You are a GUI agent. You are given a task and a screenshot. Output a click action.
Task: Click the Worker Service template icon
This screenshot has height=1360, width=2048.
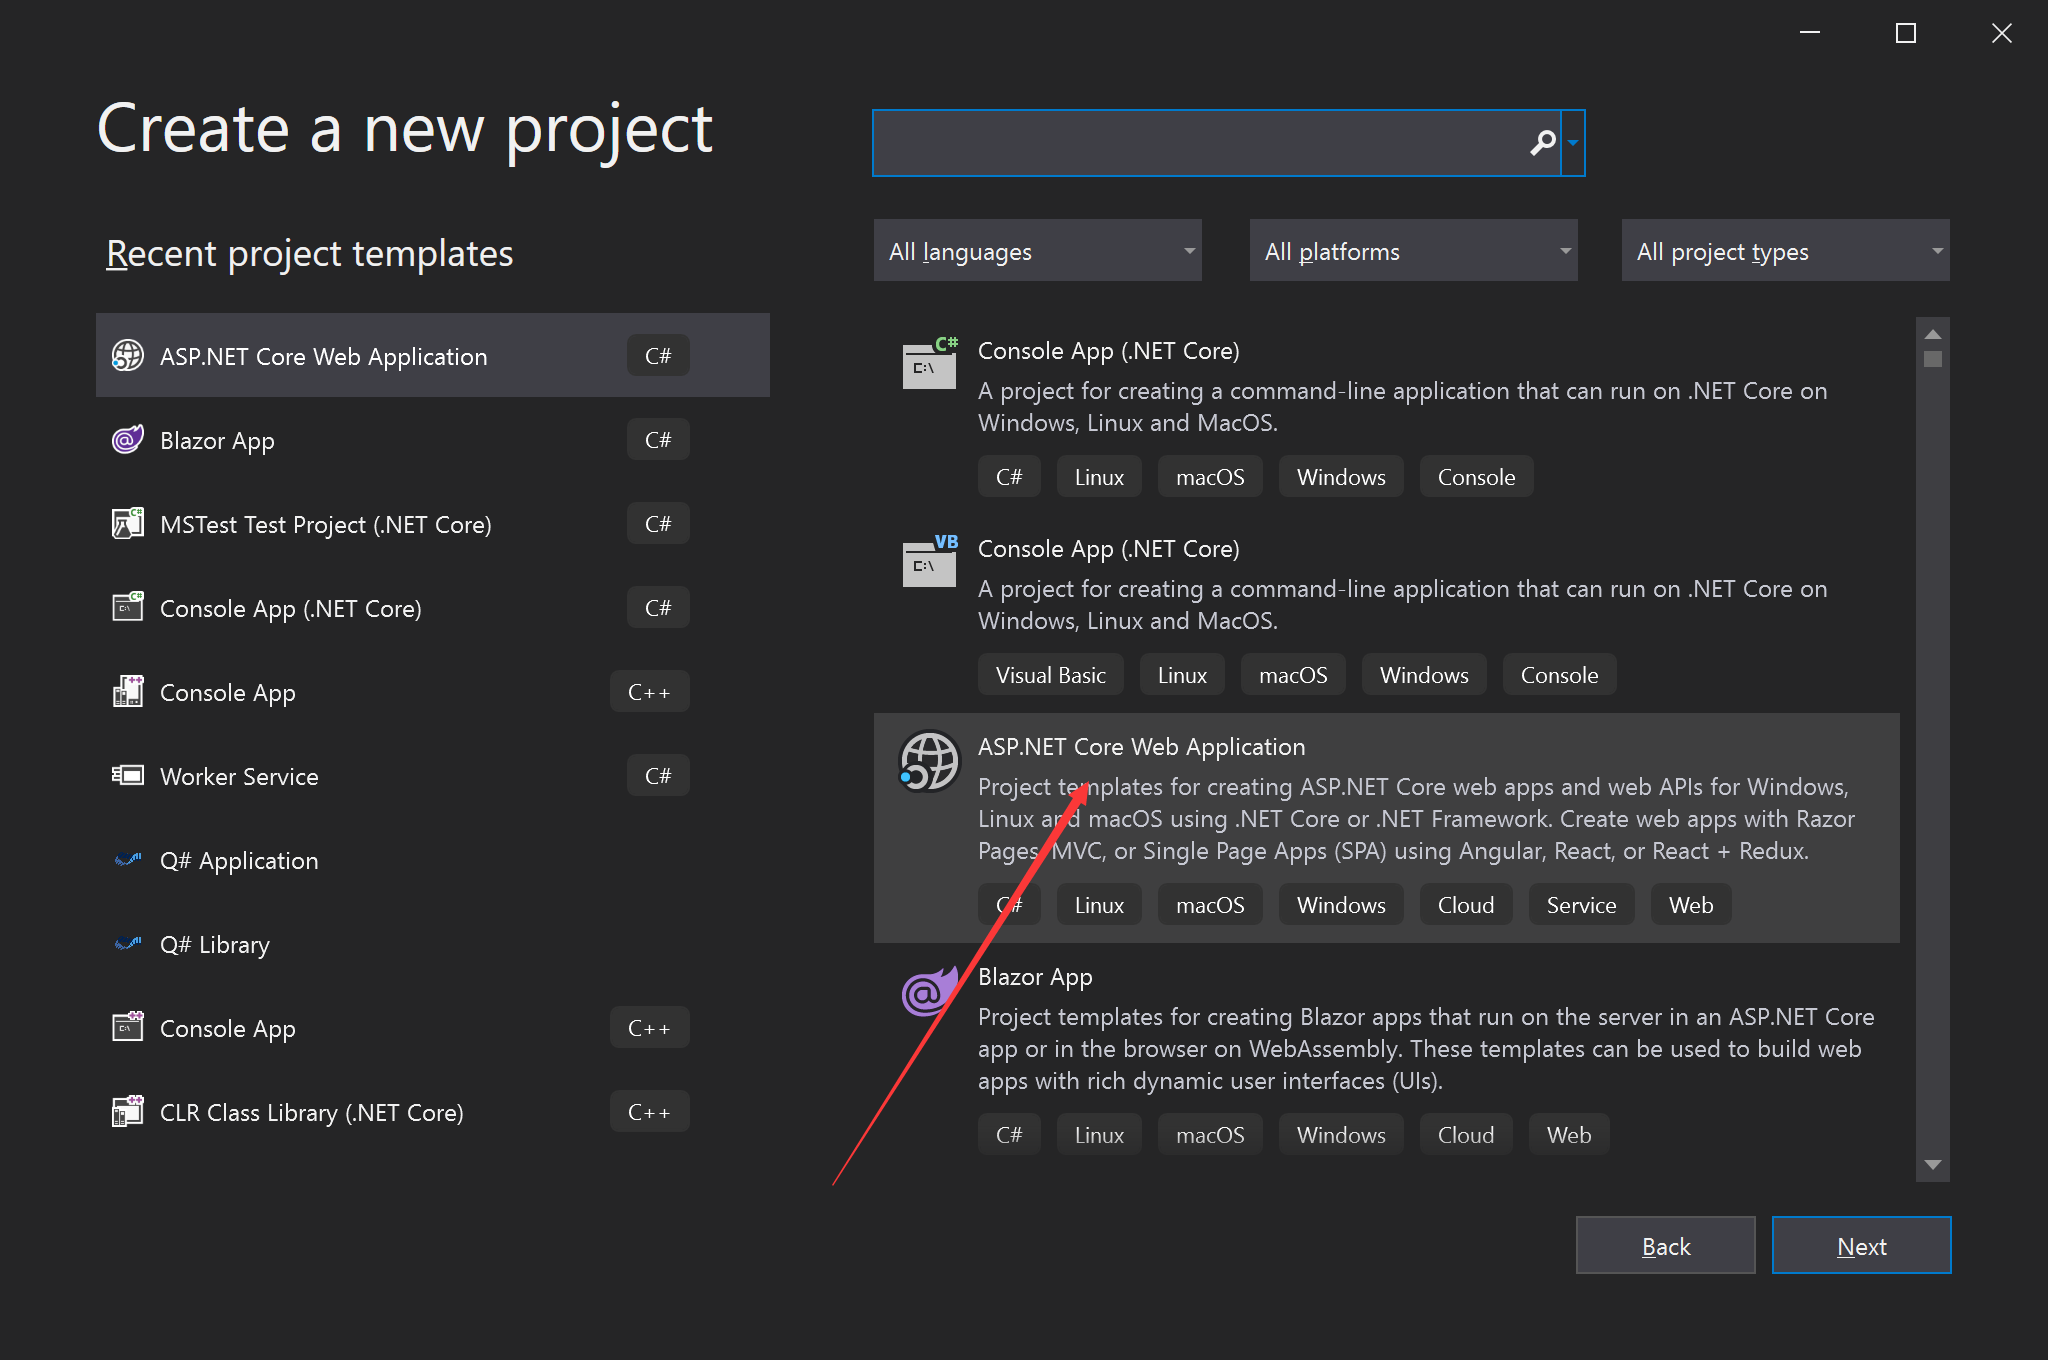point(128,776)
